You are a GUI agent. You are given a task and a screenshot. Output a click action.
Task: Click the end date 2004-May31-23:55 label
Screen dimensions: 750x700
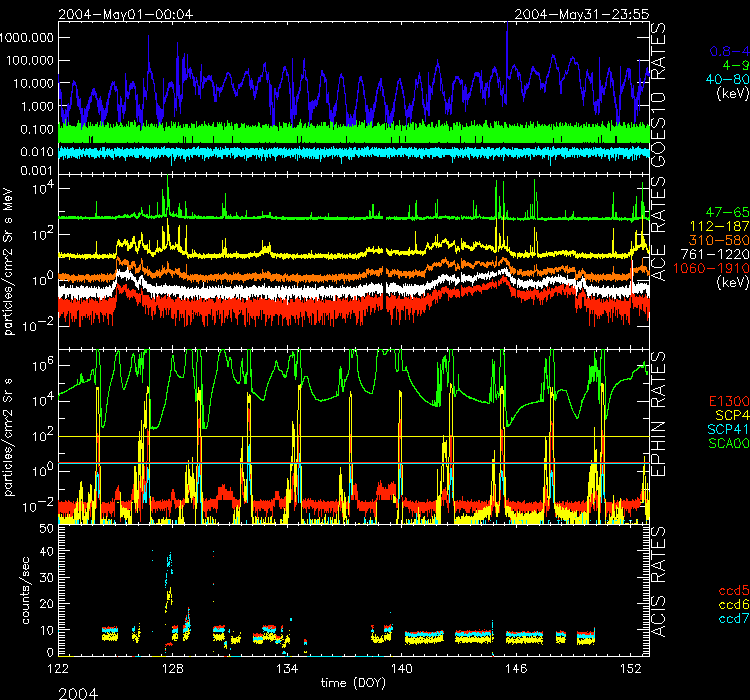(580, 14)
